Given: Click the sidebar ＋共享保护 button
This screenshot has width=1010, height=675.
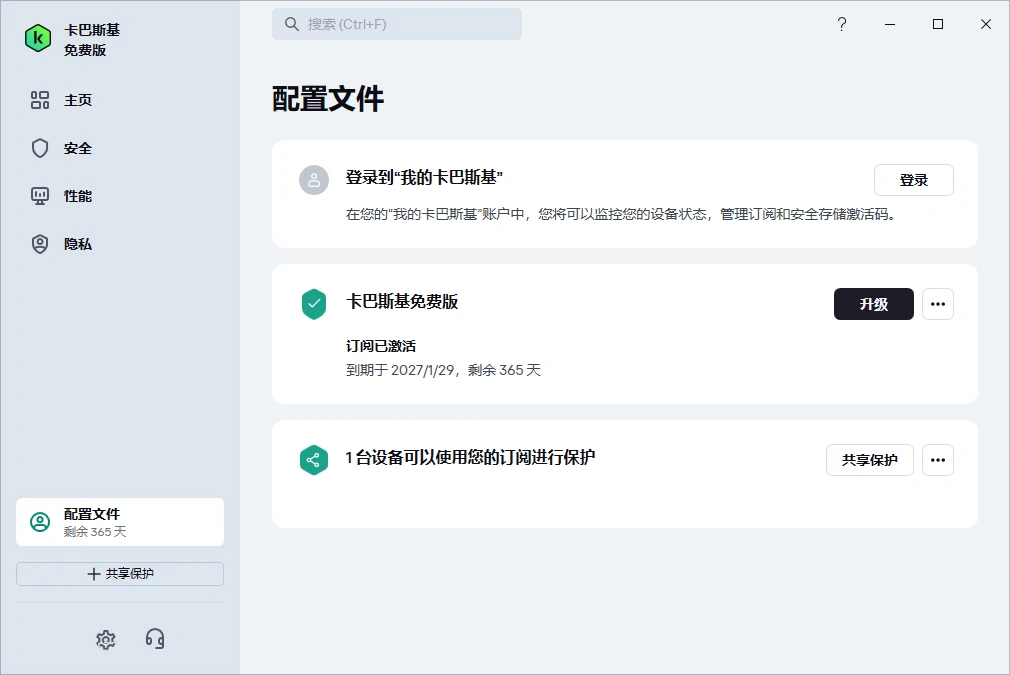Looking at the screenshot, I should point(120,574).
